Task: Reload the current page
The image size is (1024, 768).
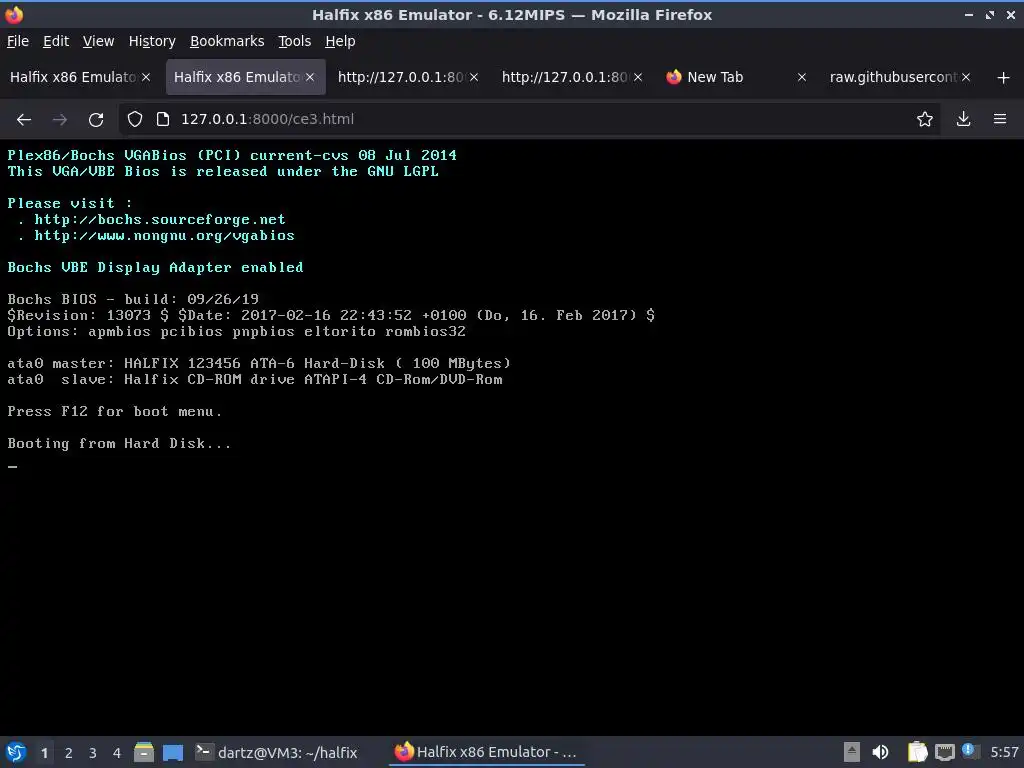Action: coord(96,120)
